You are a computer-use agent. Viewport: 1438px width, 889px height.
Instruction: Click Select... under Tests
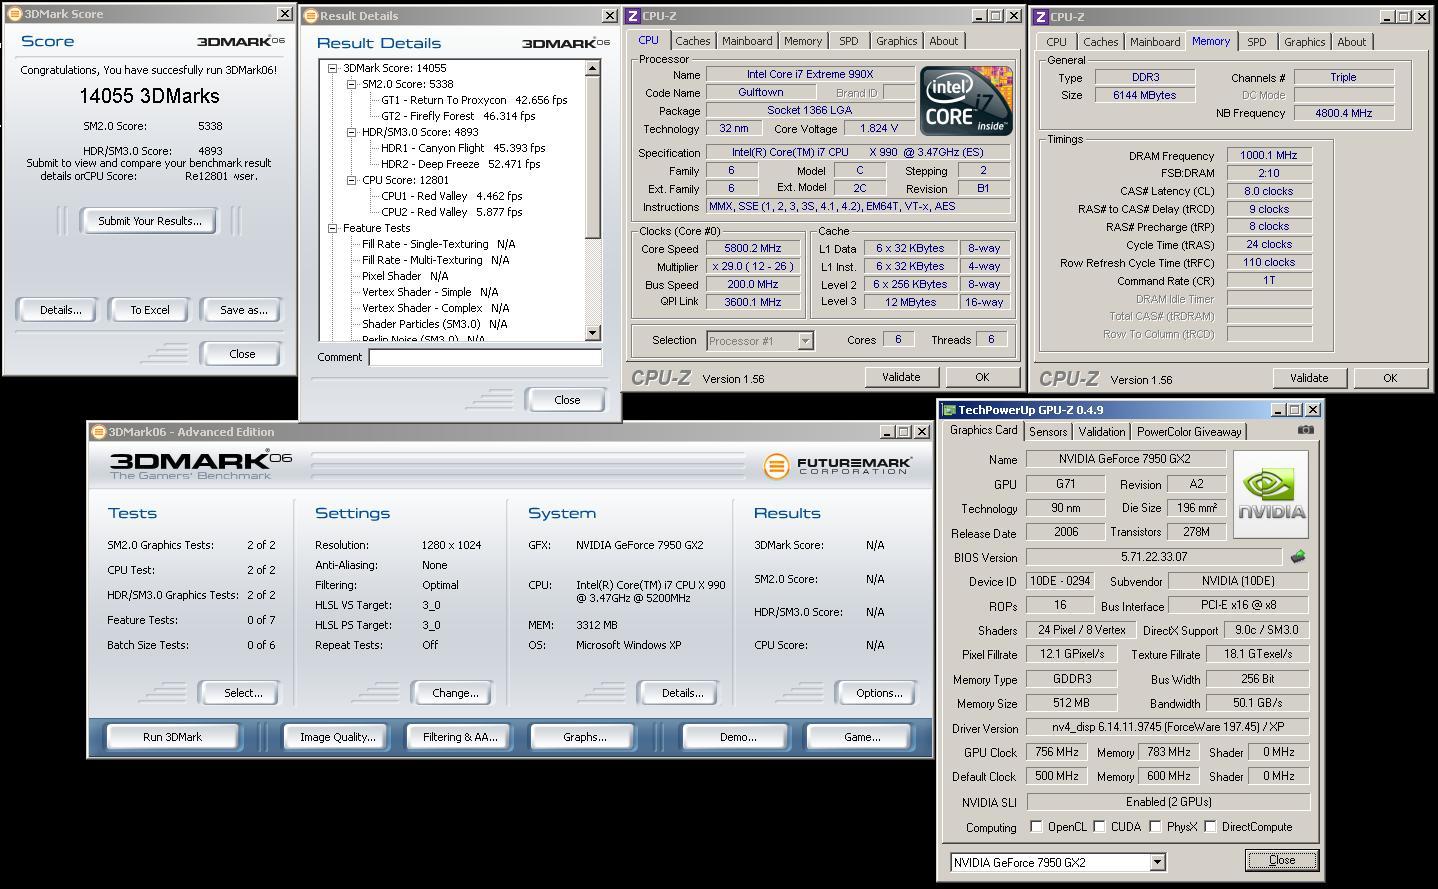pyautogui.click(x=242, y=693)
